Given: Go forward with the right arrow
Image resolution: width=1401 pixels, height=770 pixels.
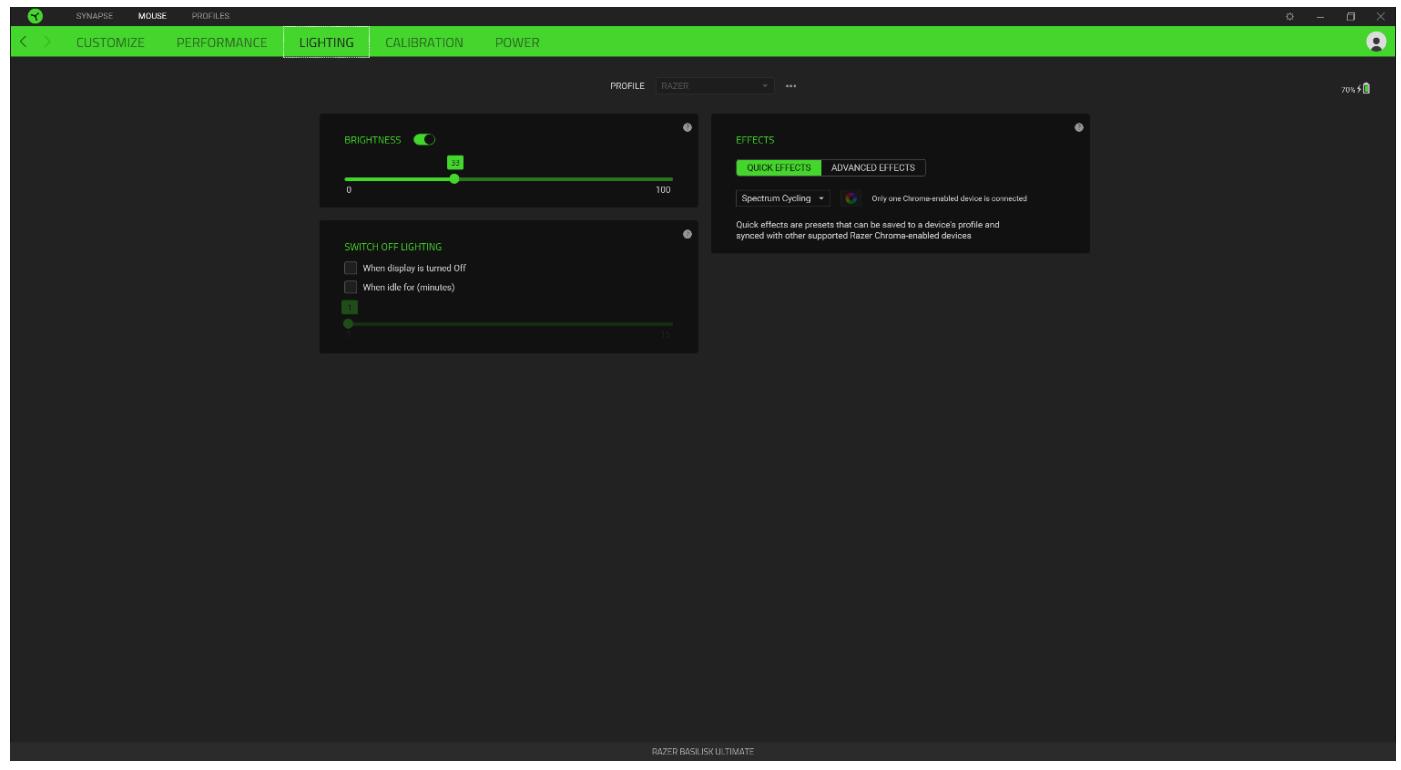Looking at the screenshot, I should tap(46, 43).
